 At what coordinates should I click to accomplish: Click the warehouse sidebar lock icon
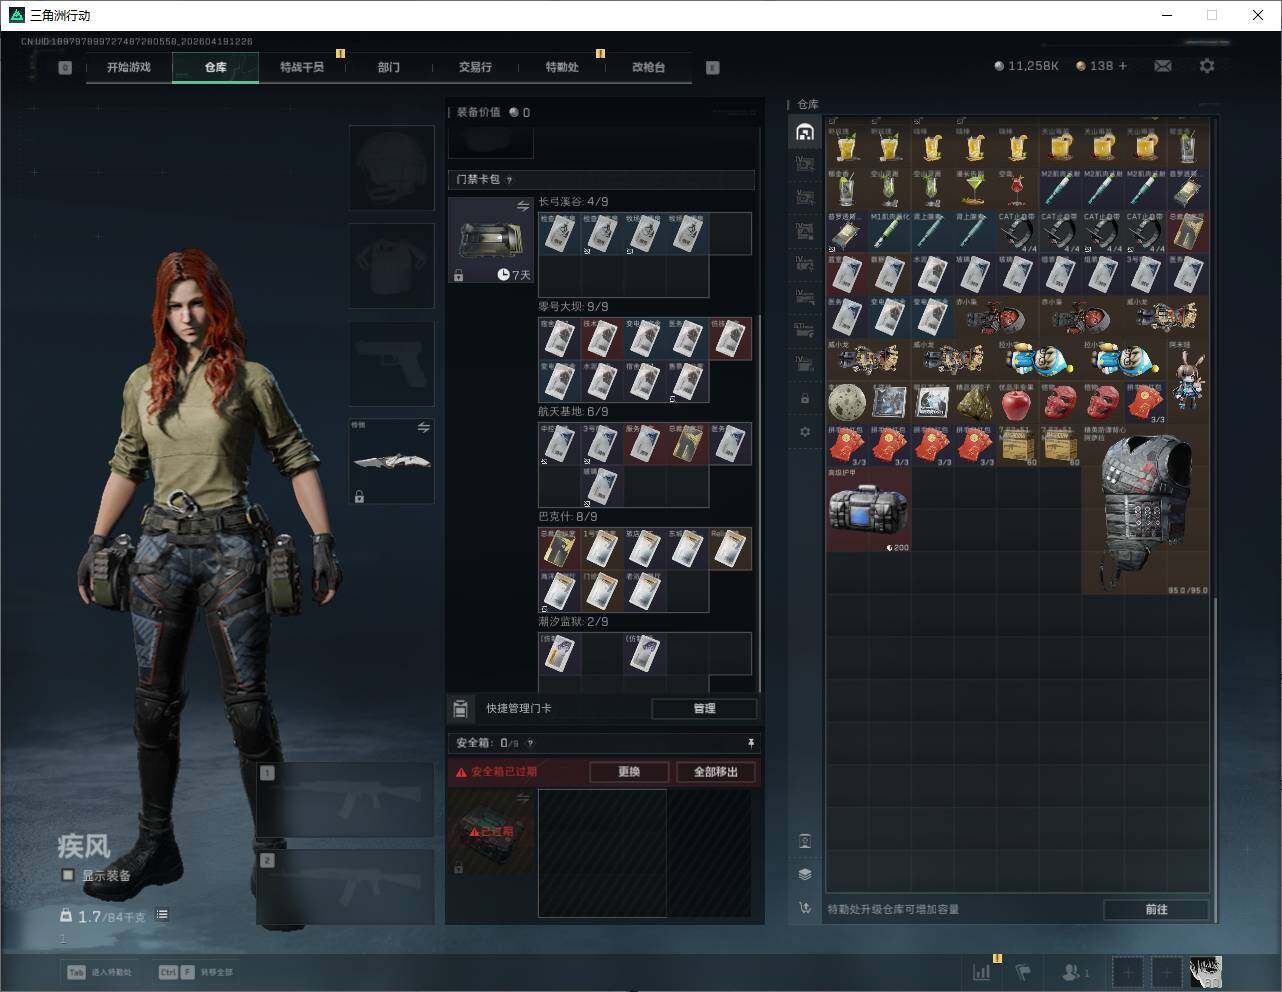(805, 399)
